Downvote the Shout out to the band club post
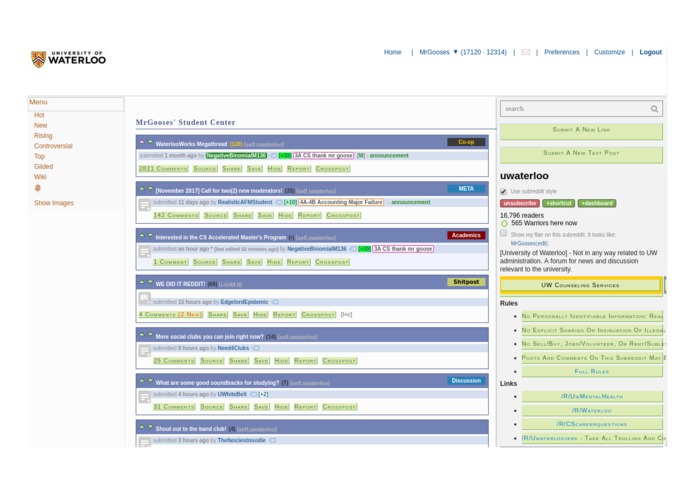The height and width of the screenshot is (494, 695). (x=150, y=427)
